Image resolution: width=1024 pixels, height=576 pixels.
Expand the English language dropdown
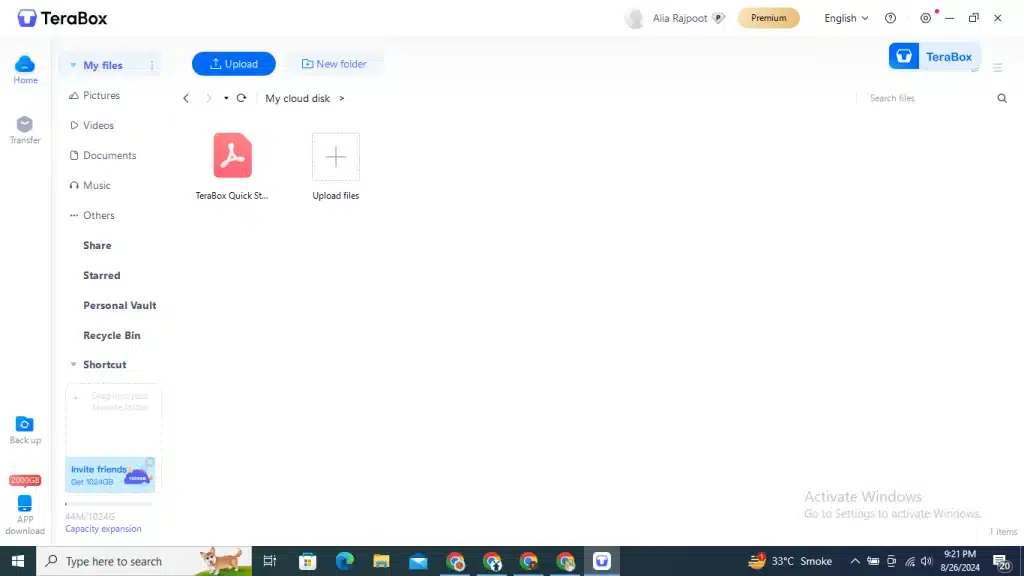(x=845, y=18)
